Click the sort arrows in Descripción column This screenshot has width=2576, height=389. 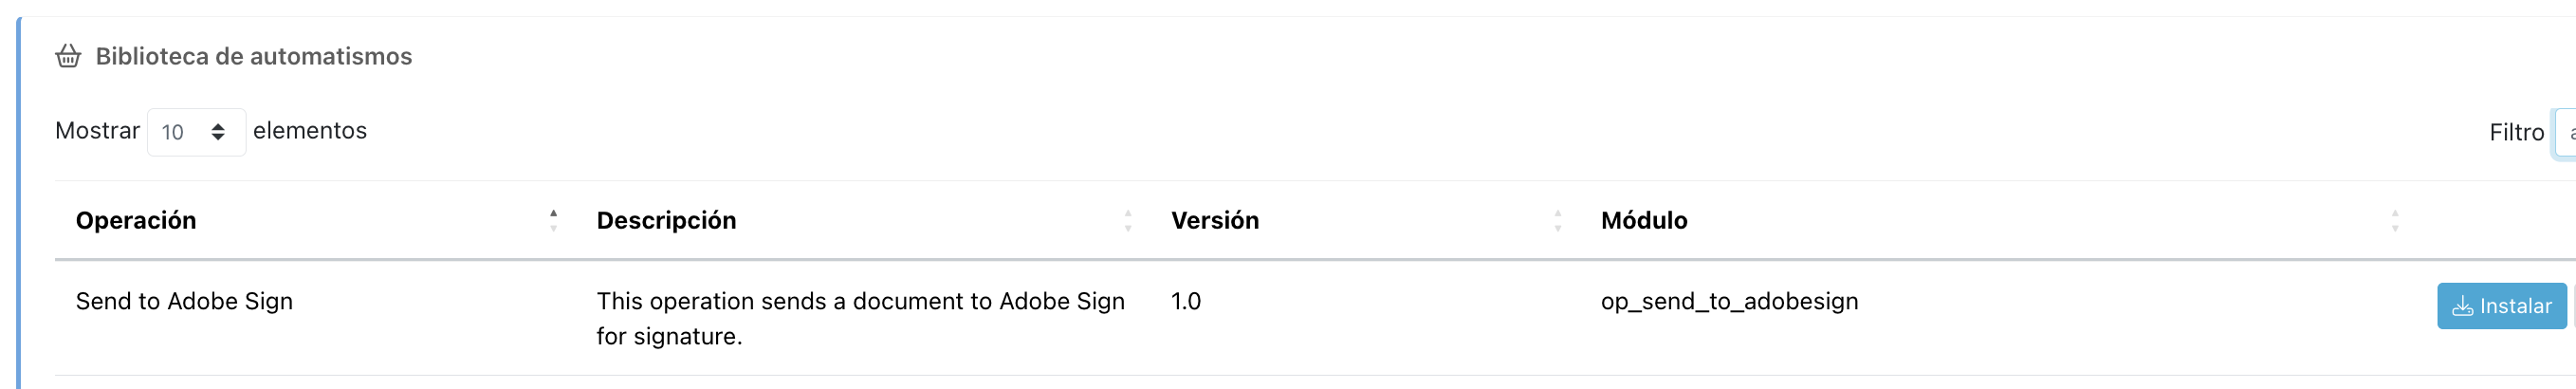1128,220
